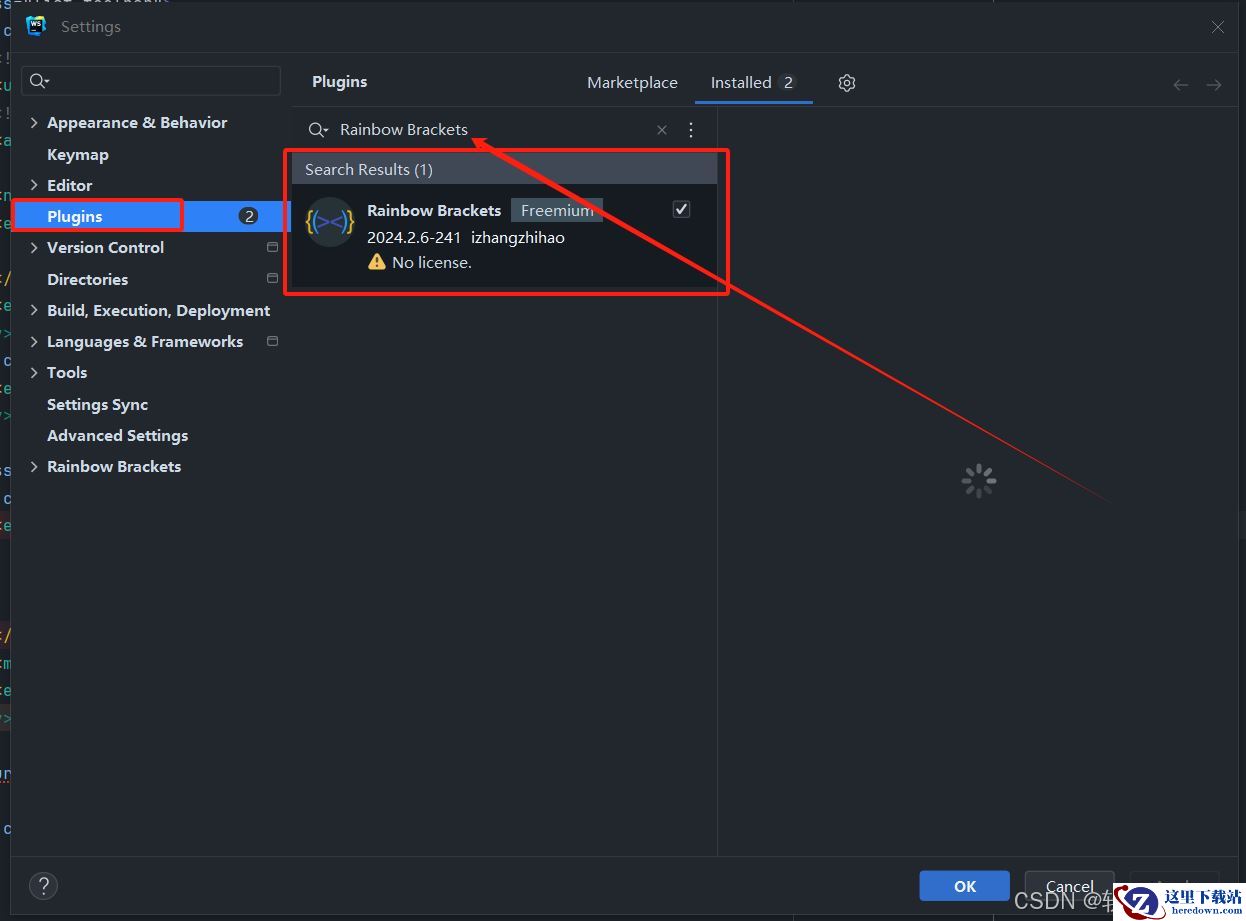
Task: Confirm settings with the OK button
Action: coord(964,886)
